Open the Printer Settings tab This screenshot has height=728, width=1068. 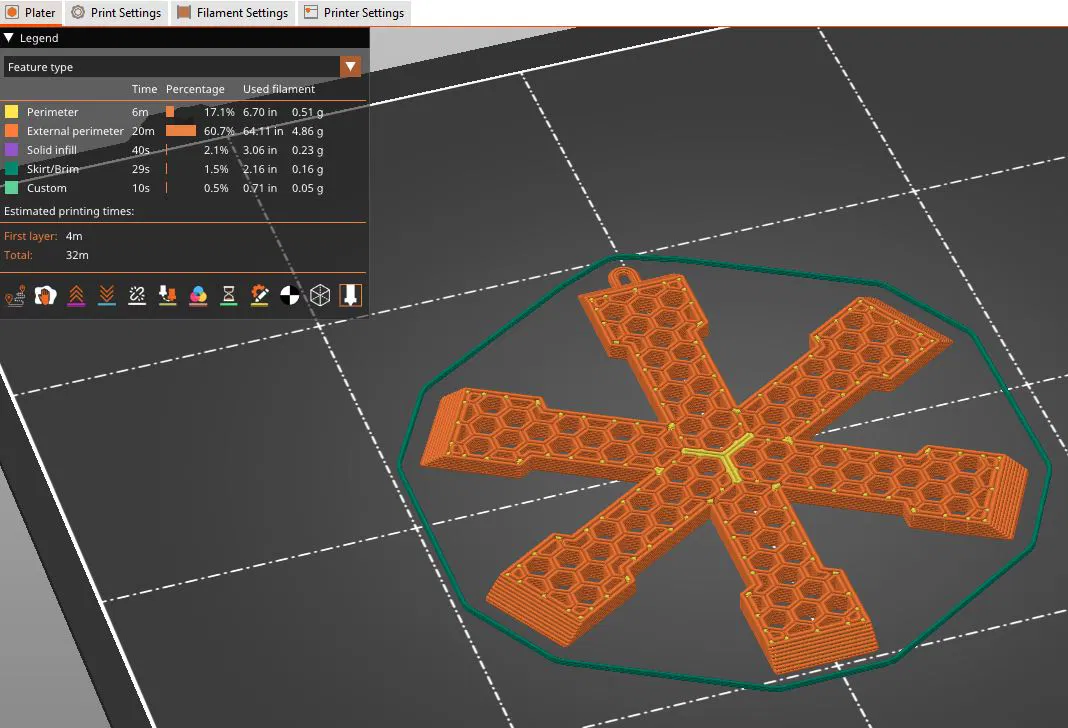point(354,13)
